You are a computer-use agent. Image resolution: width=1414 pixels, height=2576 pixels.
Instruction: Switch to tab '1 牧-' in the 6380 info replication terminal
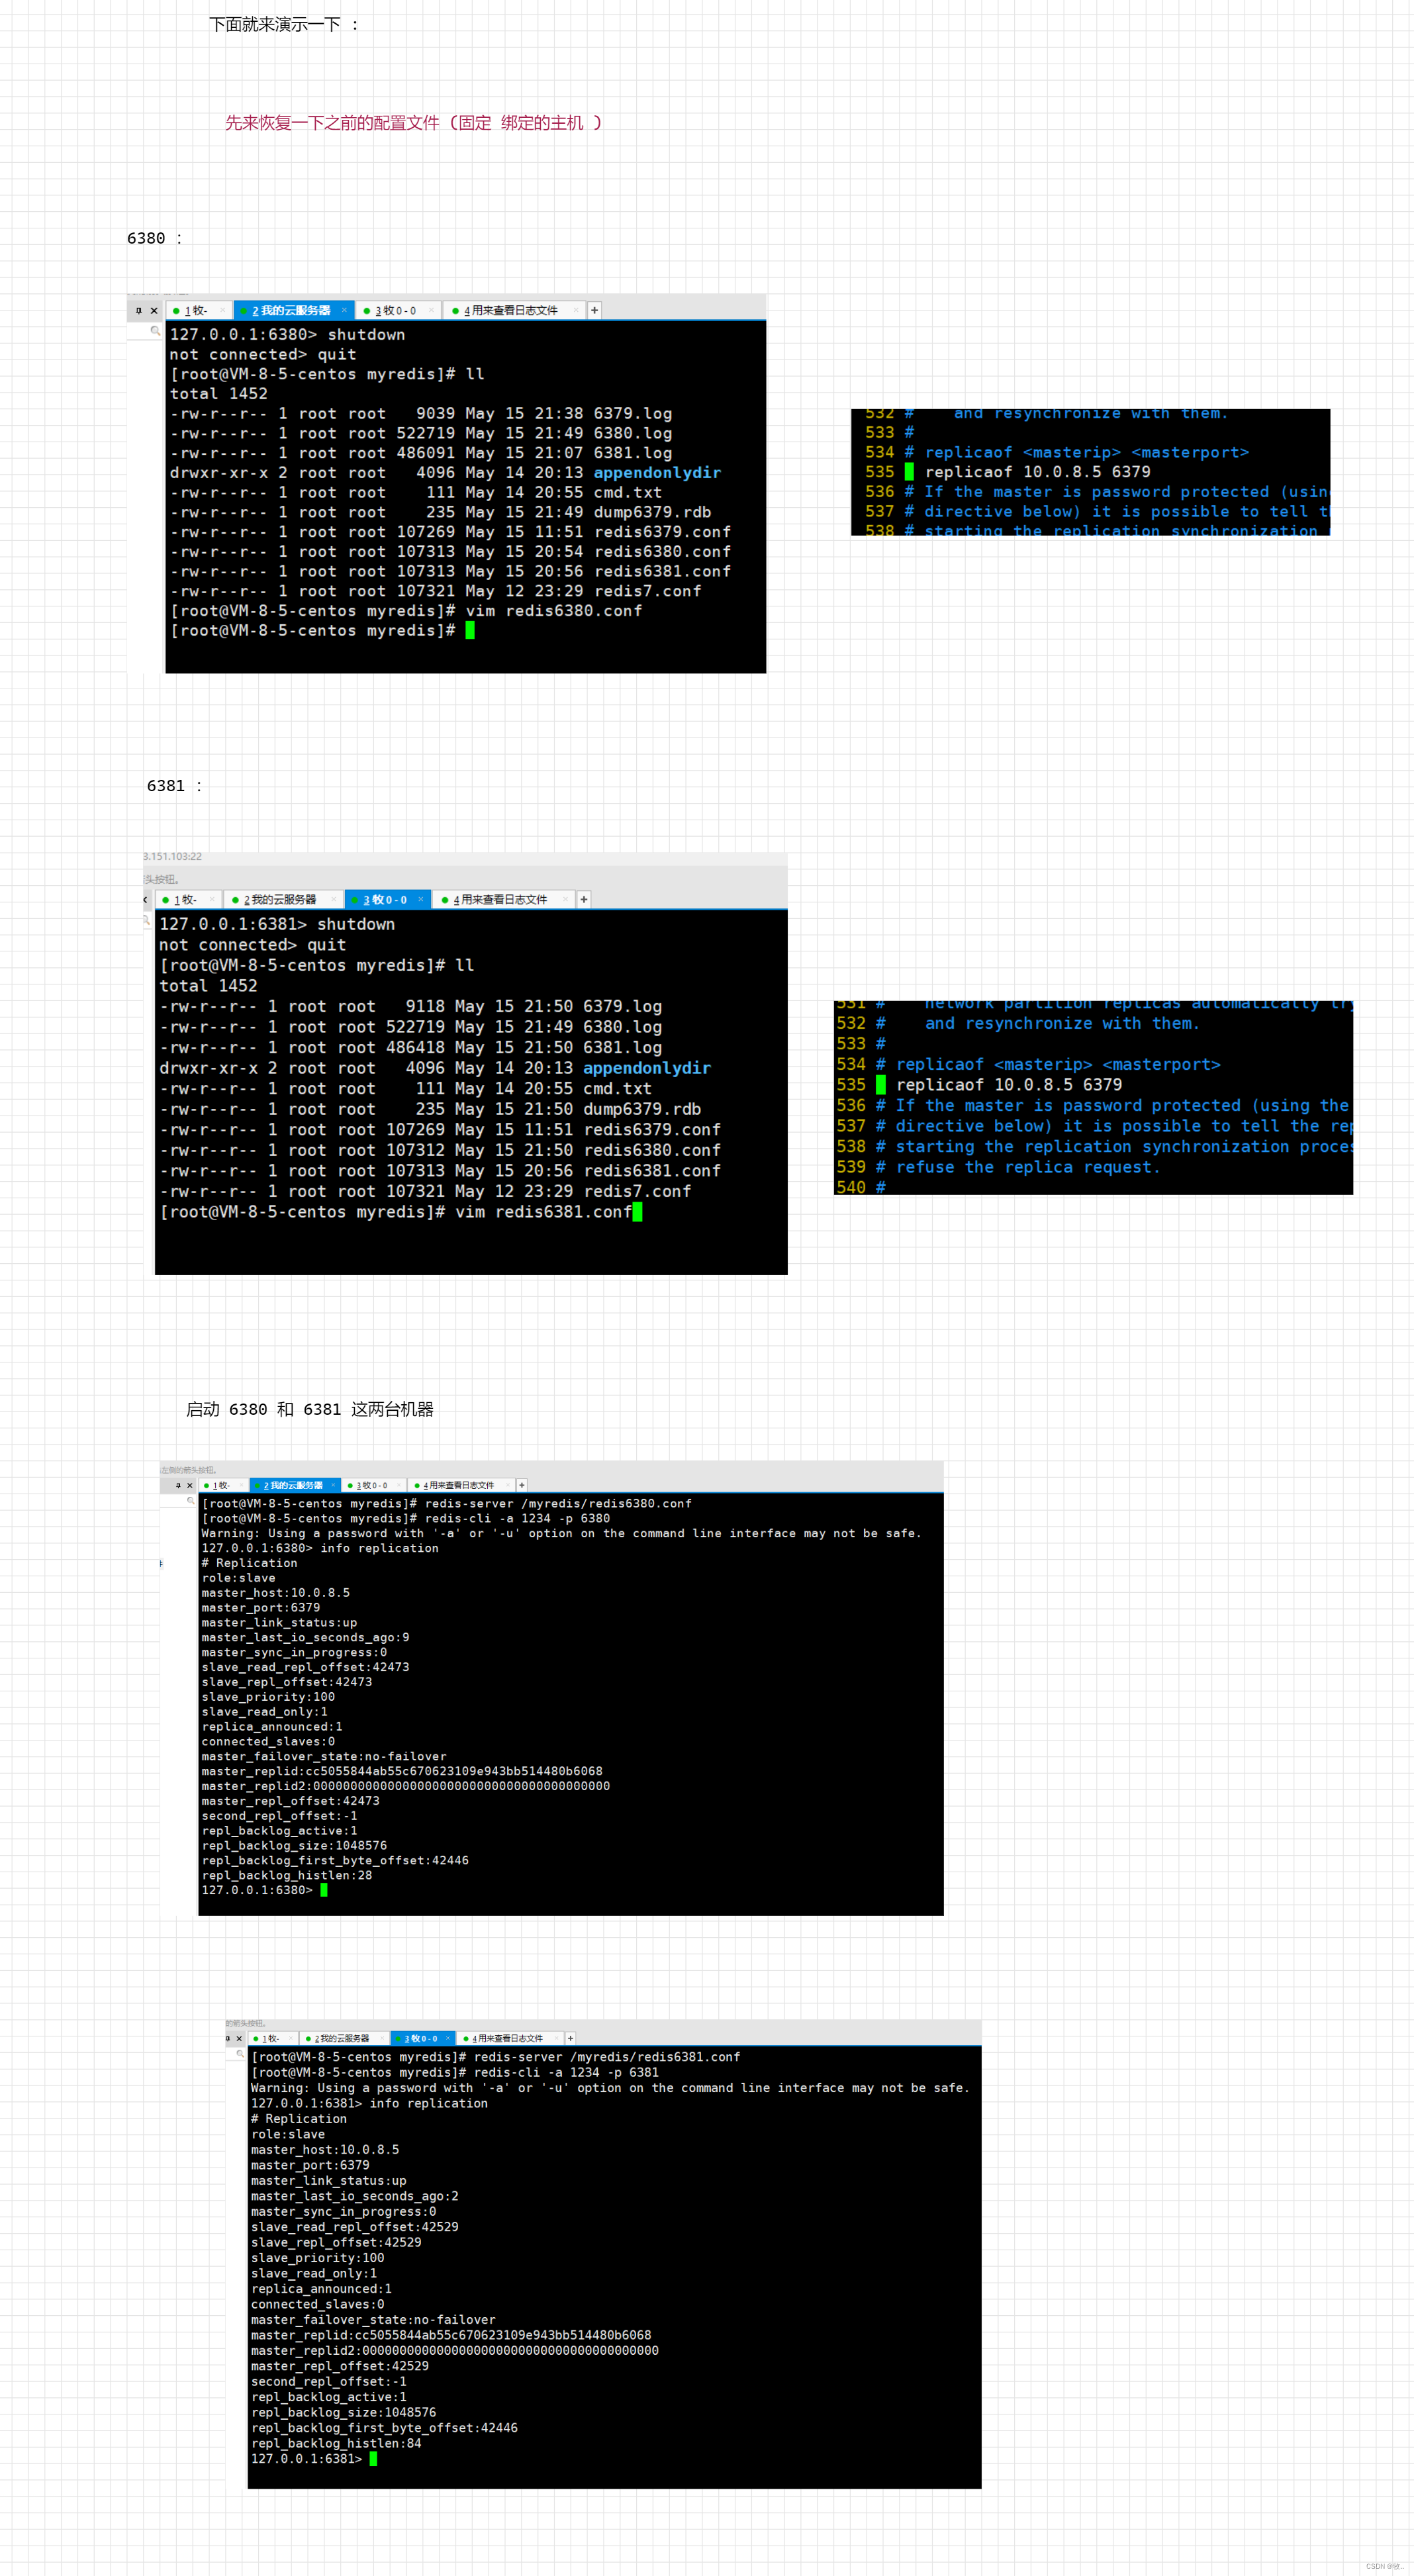pos(224,1486)
